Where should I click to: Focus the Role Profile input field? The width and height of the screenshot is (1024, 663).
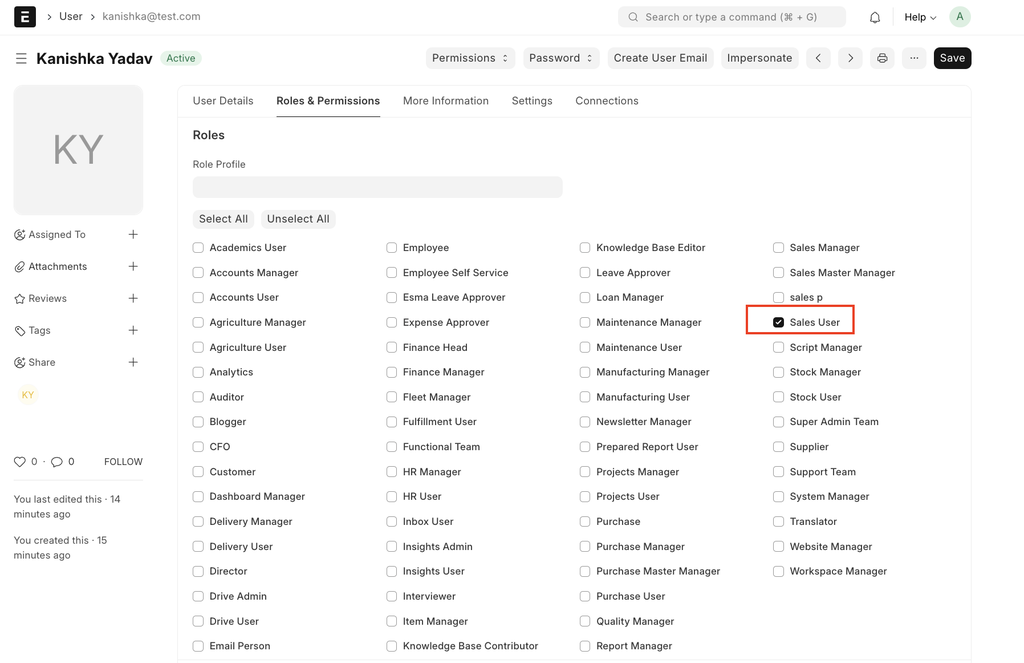coord(377,187)
